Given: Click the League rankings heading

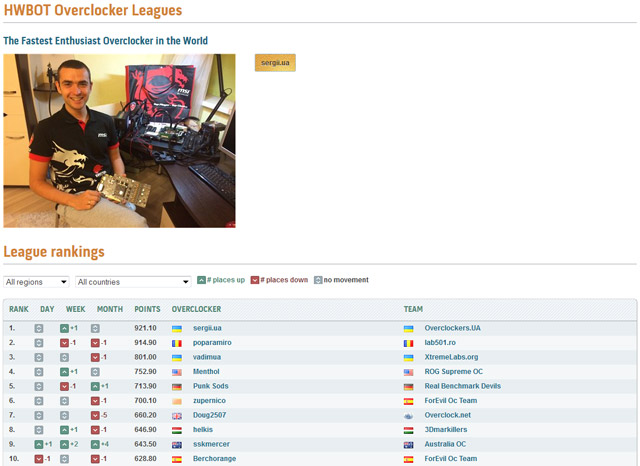Looking at the screenshot, I should (x=54, y=252).
